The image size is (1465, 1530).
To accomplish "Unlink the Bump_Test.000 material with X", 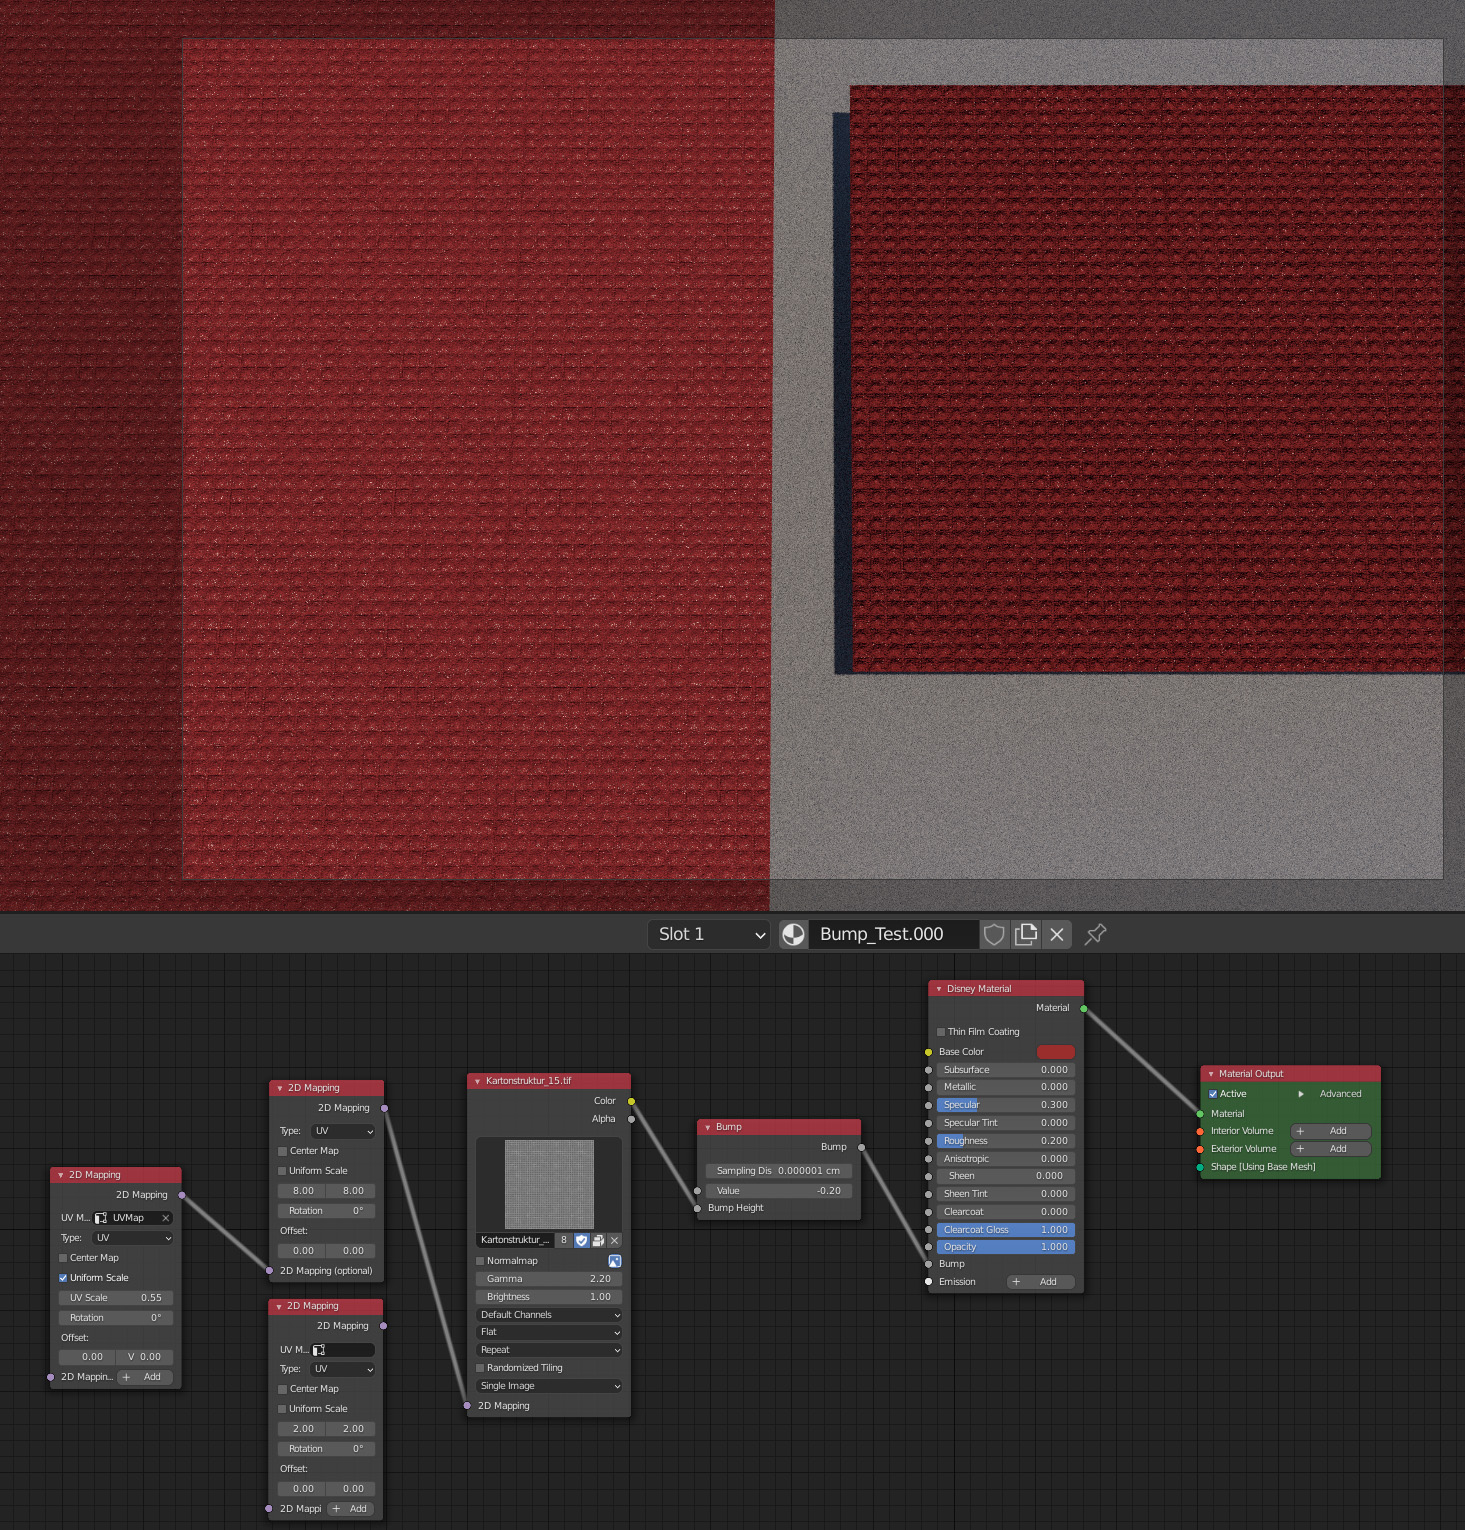I will [x=1057, y=934].
